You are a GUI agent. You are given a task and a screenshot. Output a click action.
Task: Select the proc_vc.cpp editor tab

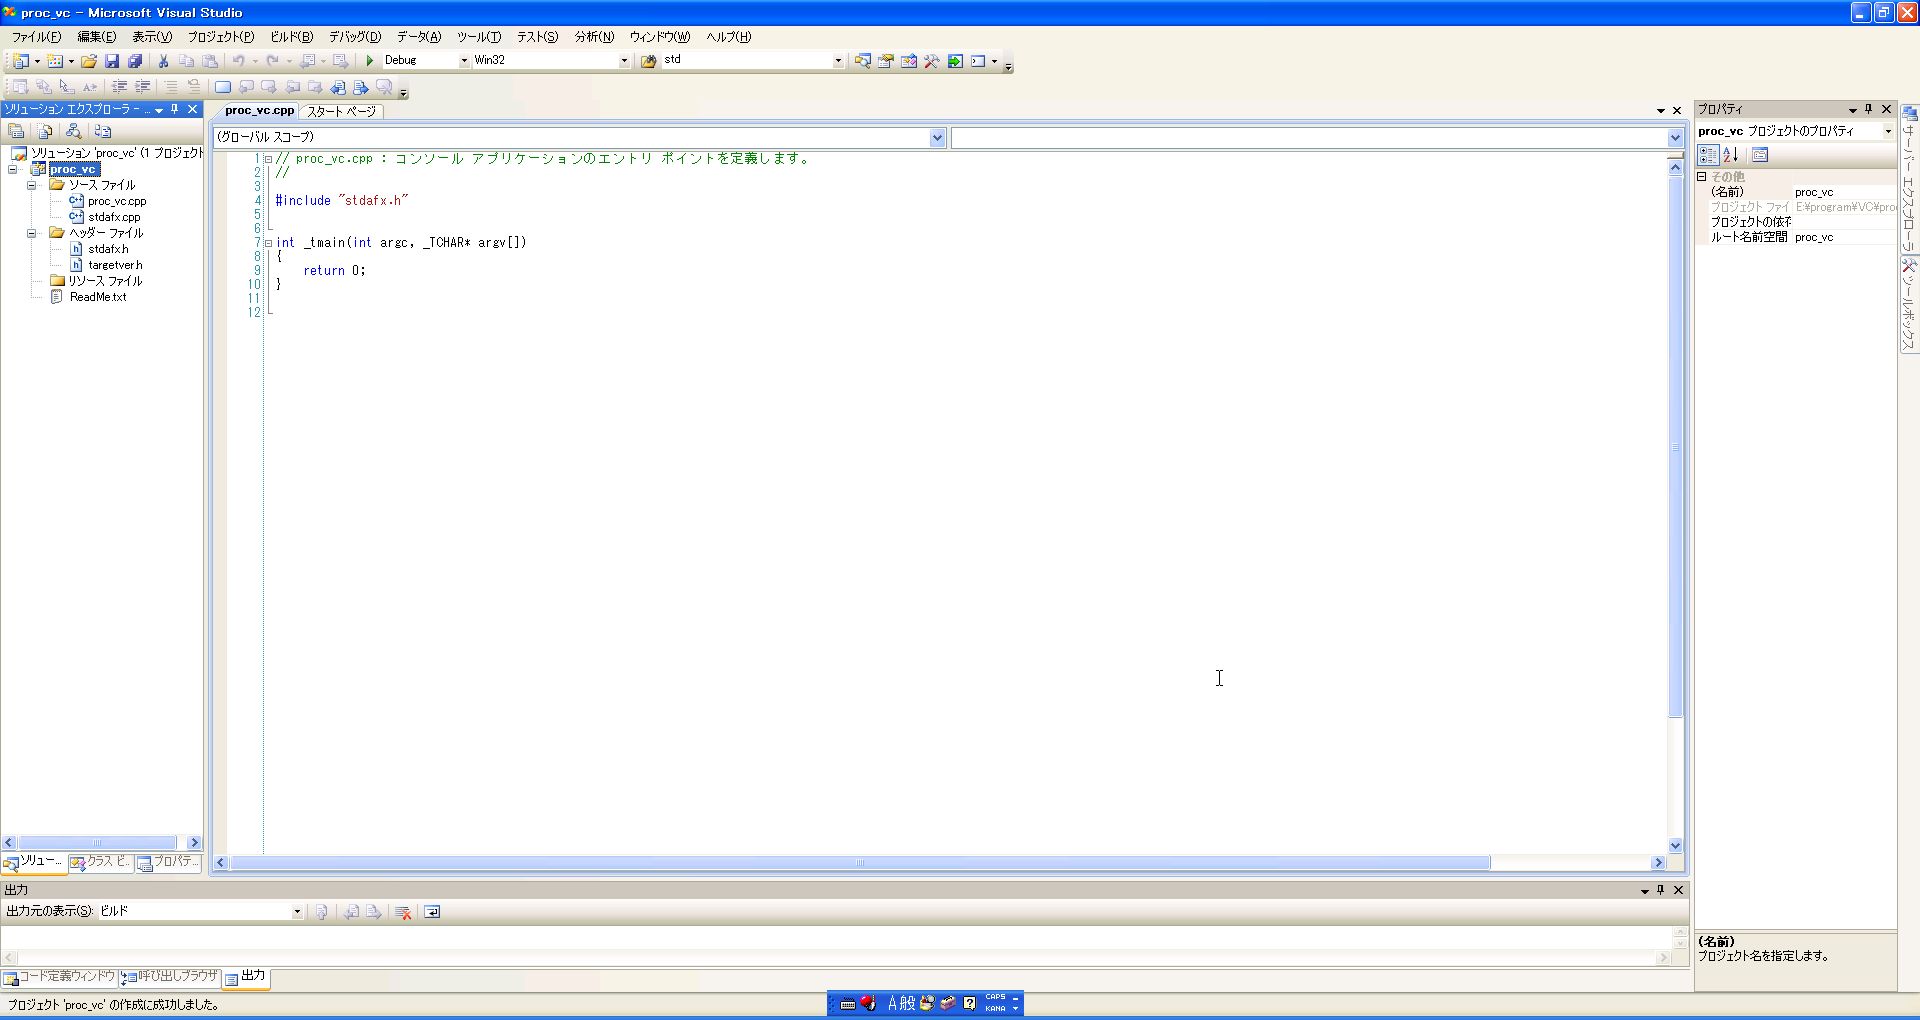(259, 111)
